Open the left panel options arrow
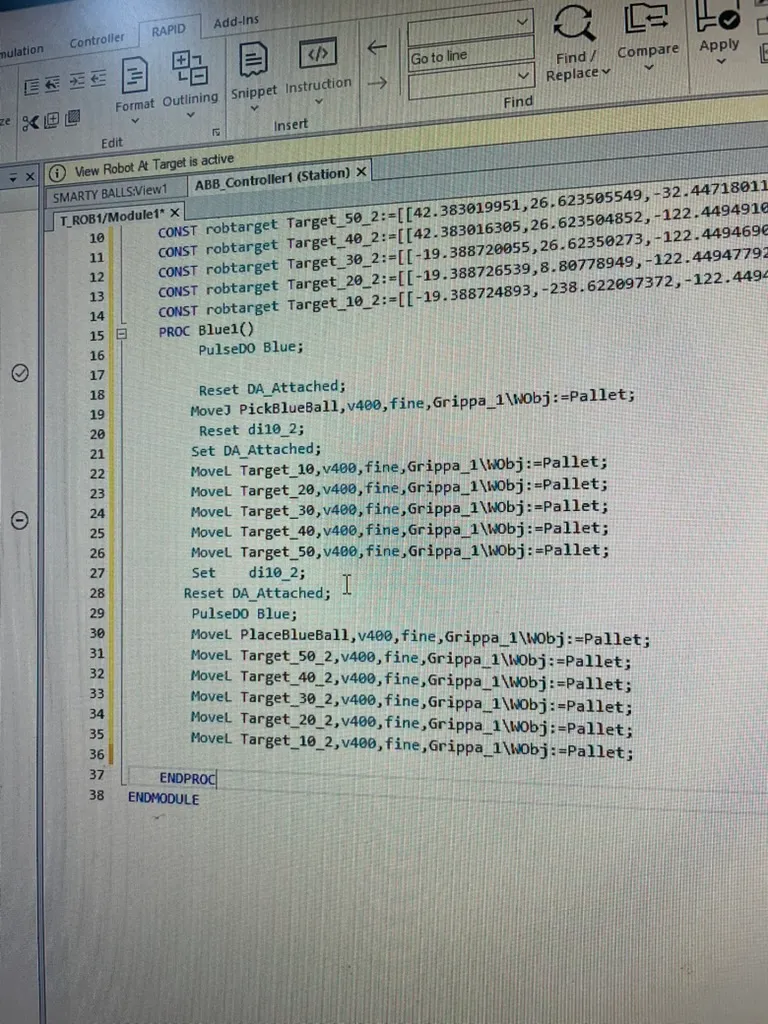Image resolution: width=768 pixels, height=1024 pixels. (x=13, y=178)
